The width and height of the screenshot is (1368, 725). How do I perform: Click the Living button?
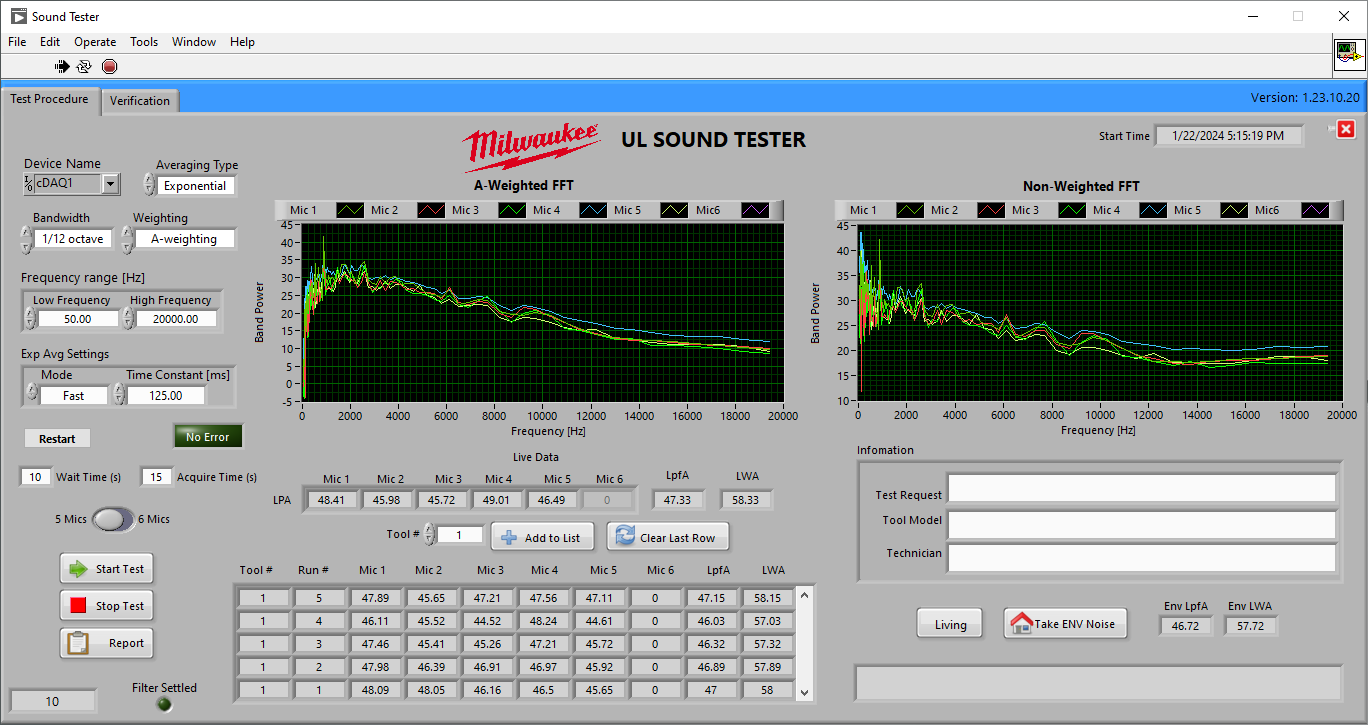point(950,624)
